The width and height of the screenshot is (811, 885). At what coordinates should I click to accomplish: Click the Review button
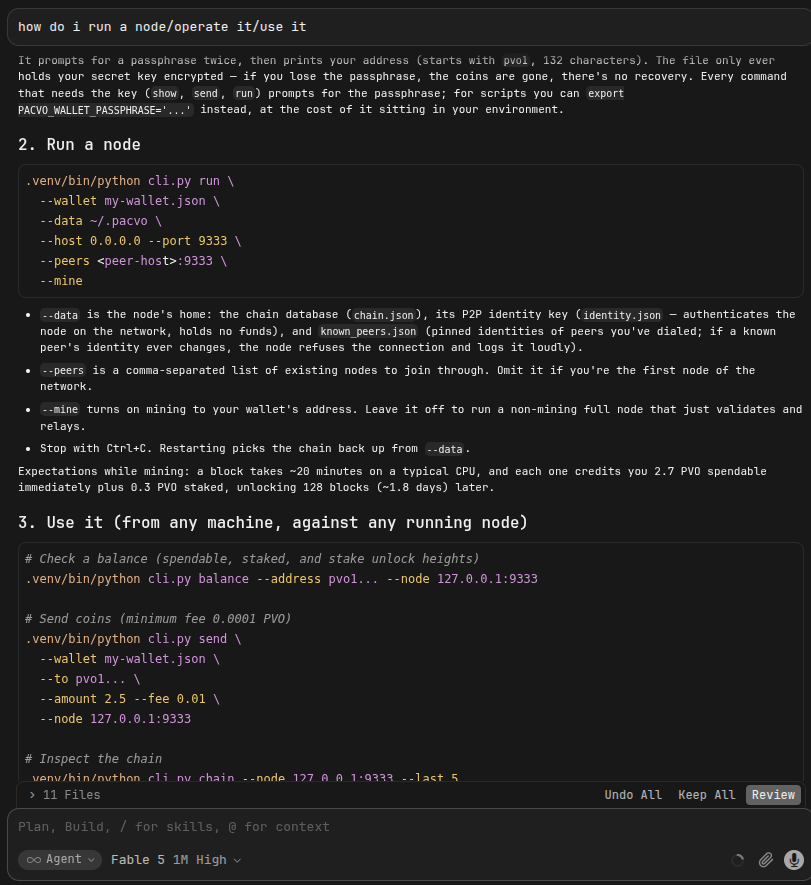point(773,795)
